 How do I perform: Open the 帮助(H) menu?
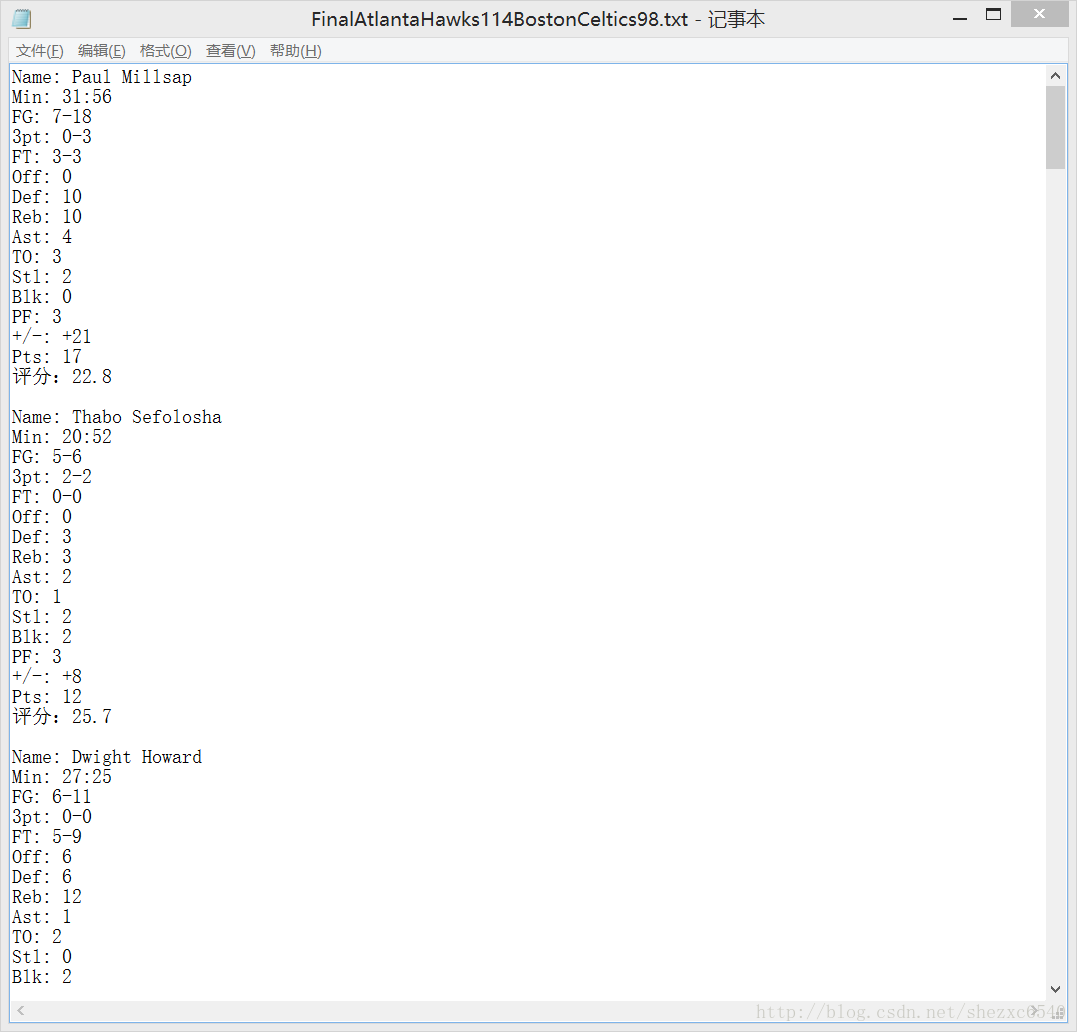pyautogui.click(x=296, y=51)
